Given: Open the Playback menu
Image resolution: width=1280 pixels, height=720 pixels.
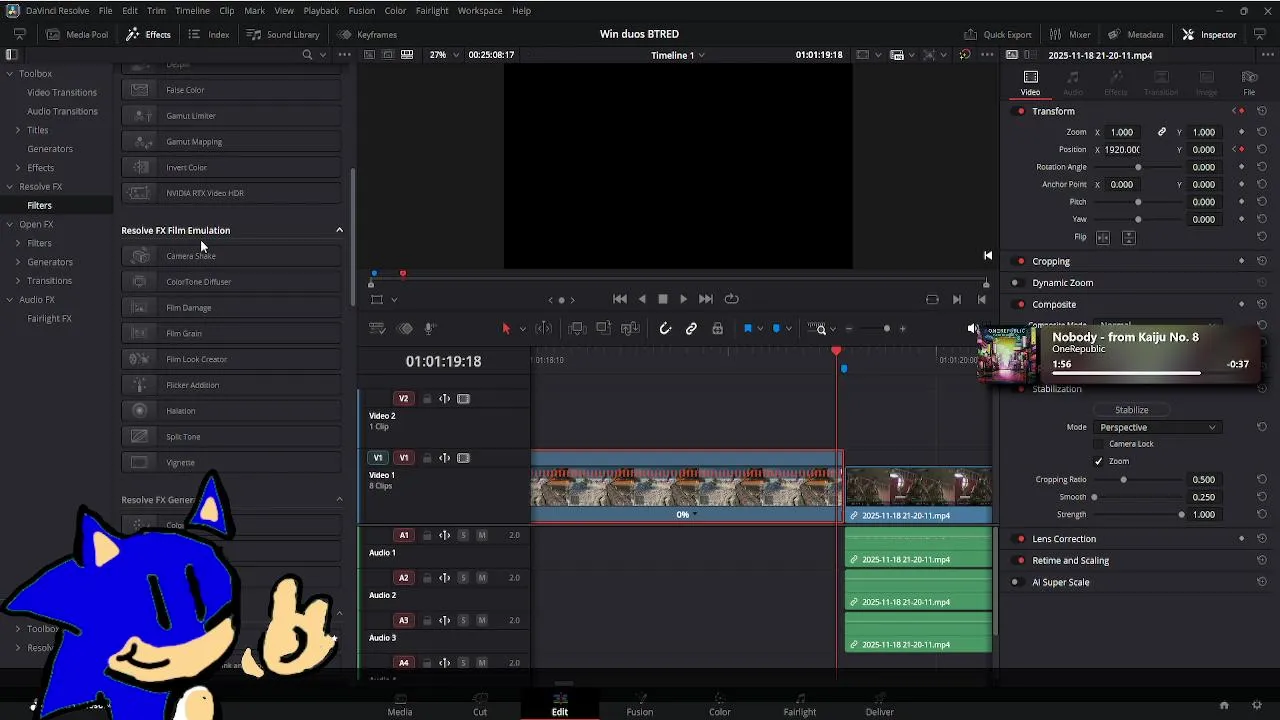Looking at the screenshot, I should tap(321, 10).
